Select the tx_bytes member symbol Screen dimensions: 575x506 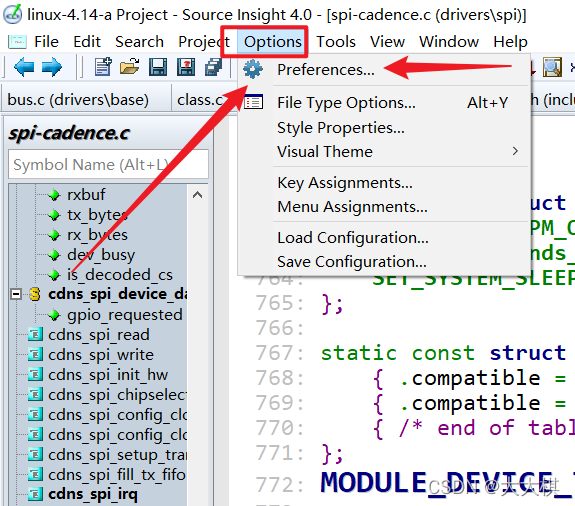[x=97, y=215]
